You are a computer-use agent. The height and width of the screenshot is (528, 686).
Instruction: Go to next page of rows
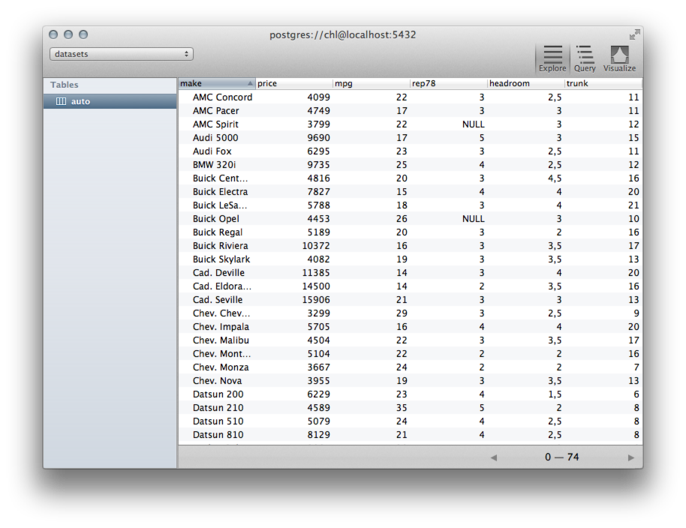coord(630,457)
